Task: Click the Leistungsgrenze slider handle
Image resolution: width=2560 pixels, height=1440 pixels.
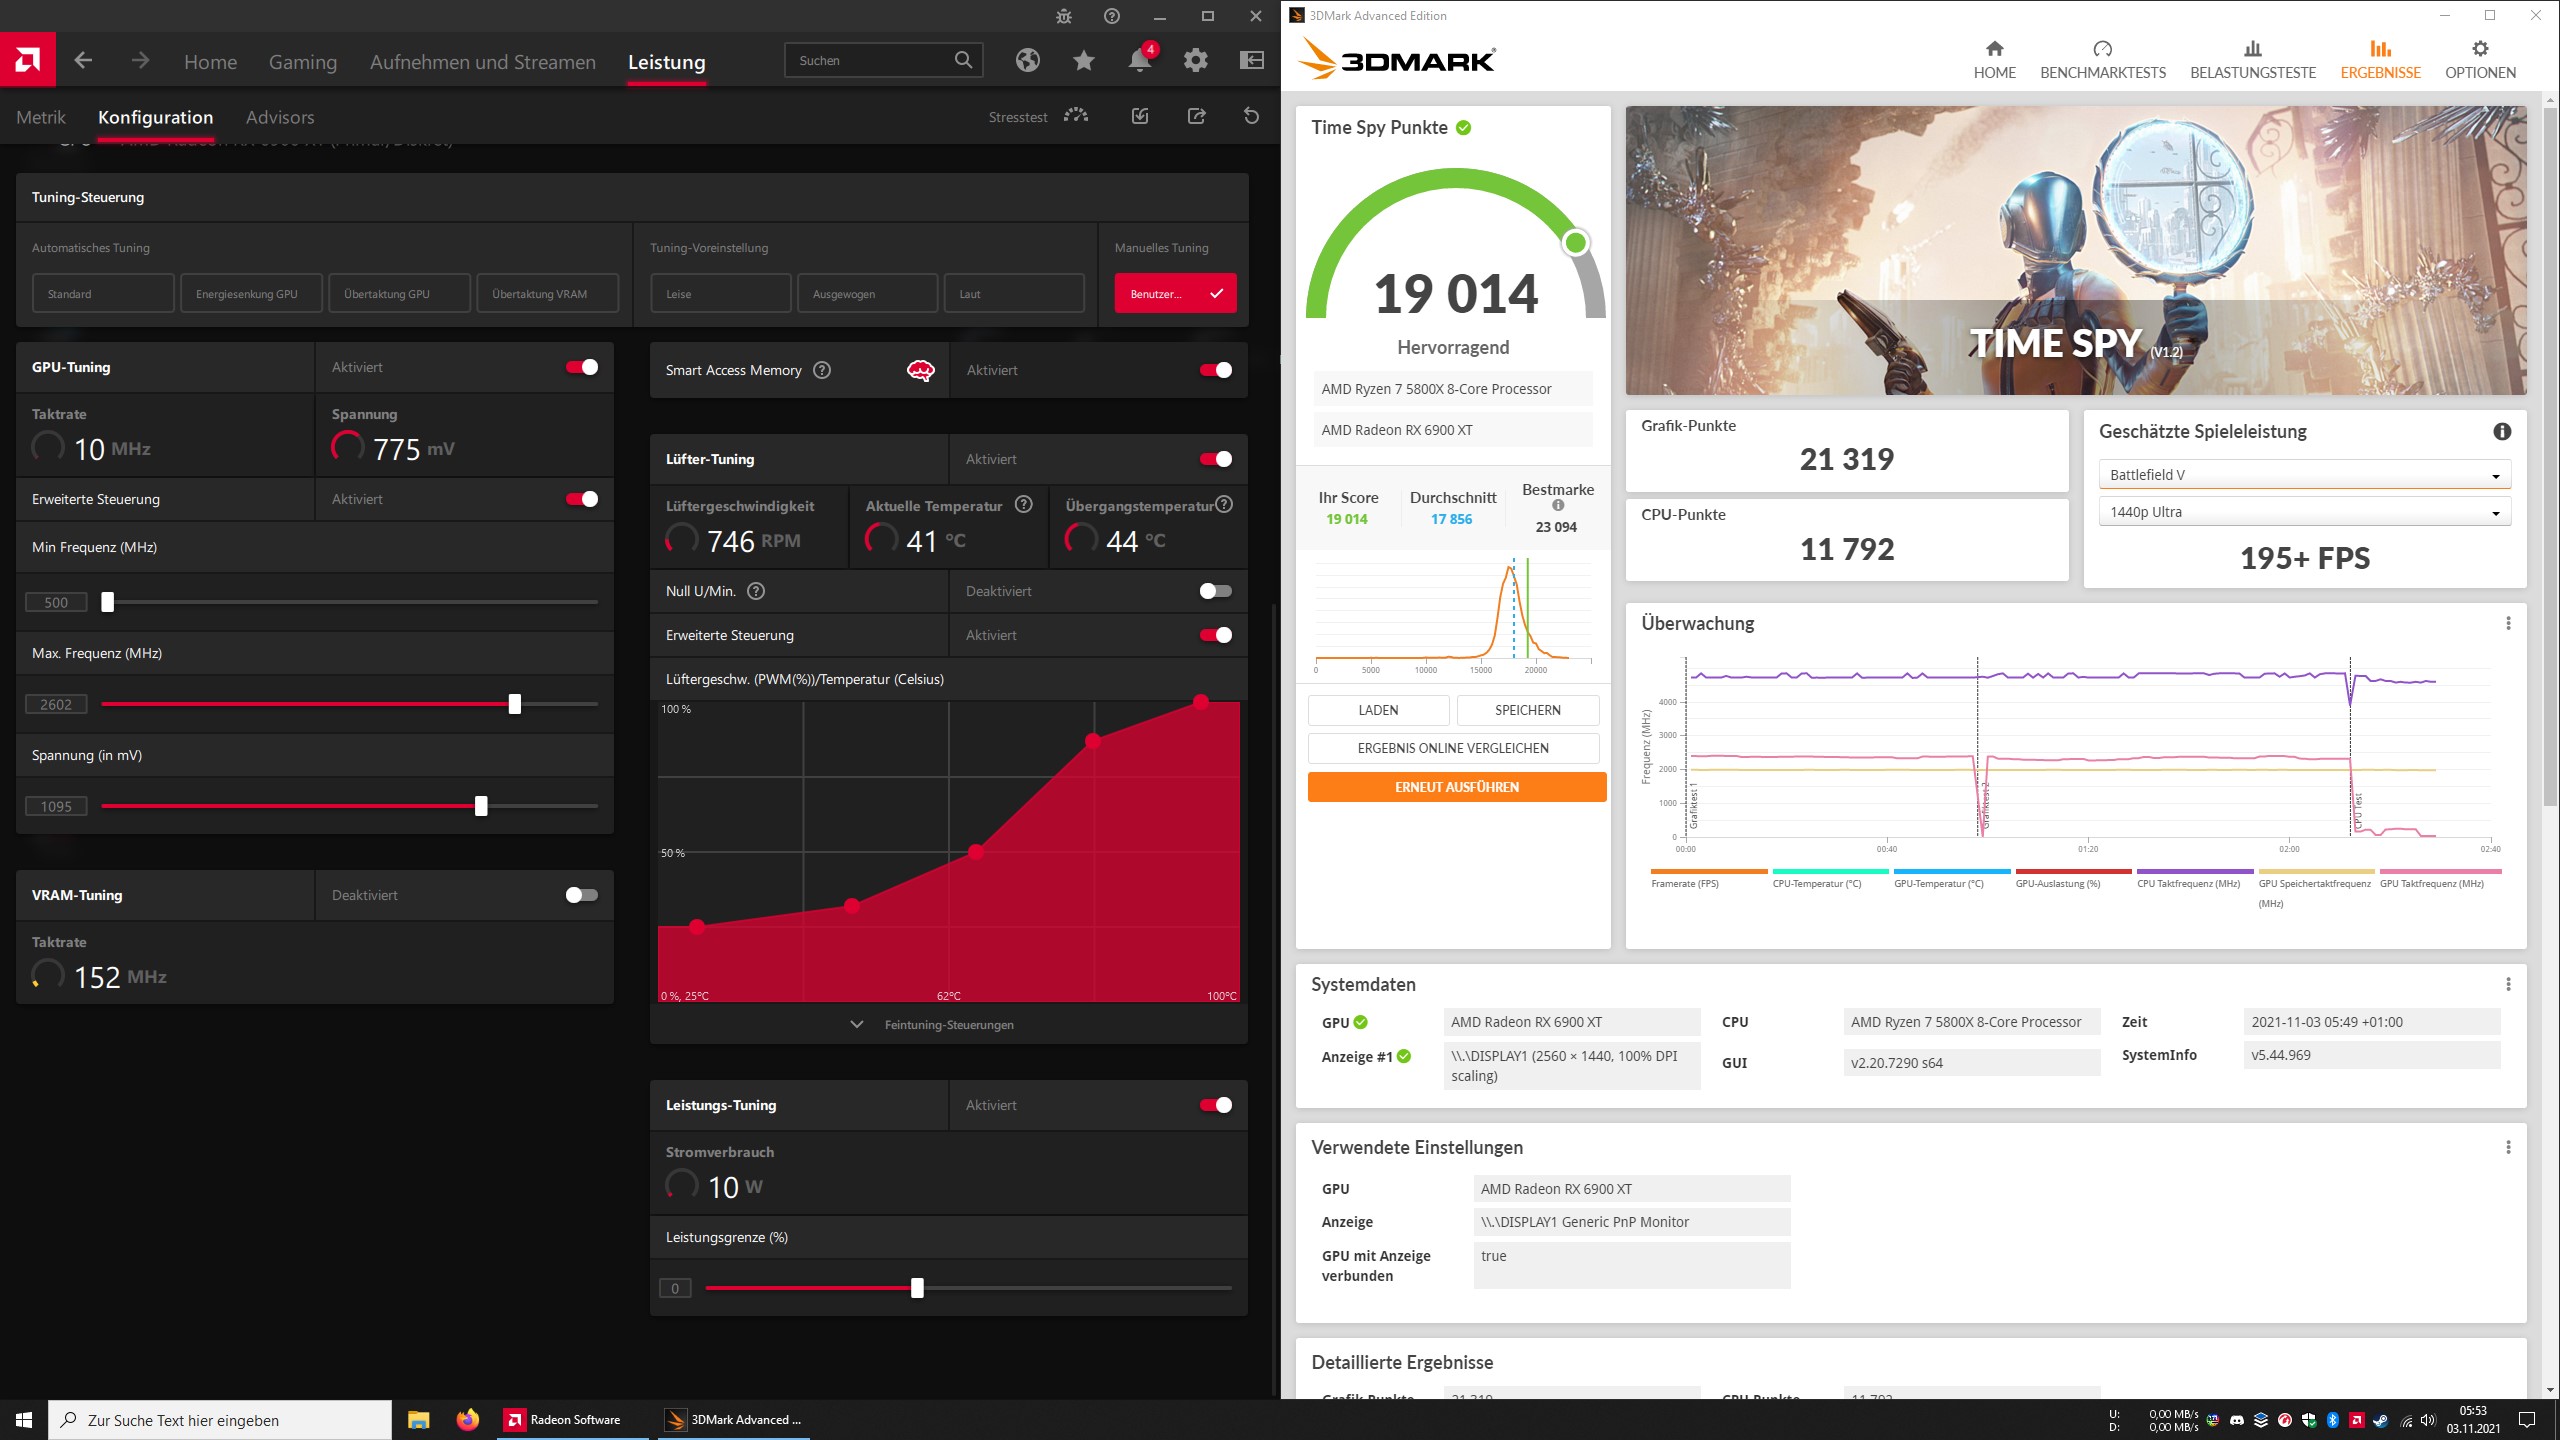Action: click(917, 1288)
